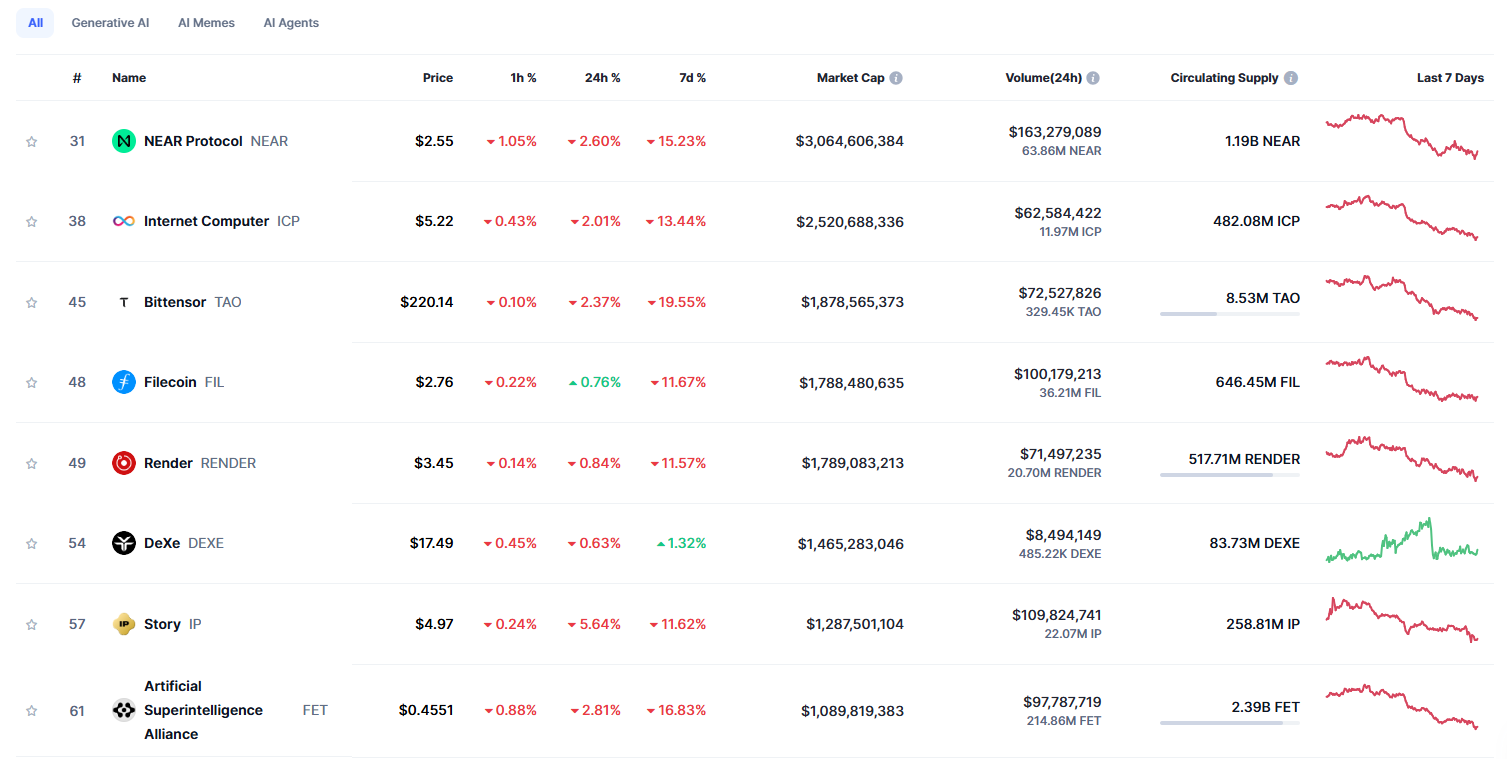Click NEAR volume $163,279,089
The height and width of the screenshot is (759, 1507).
tap(1055, 132)
